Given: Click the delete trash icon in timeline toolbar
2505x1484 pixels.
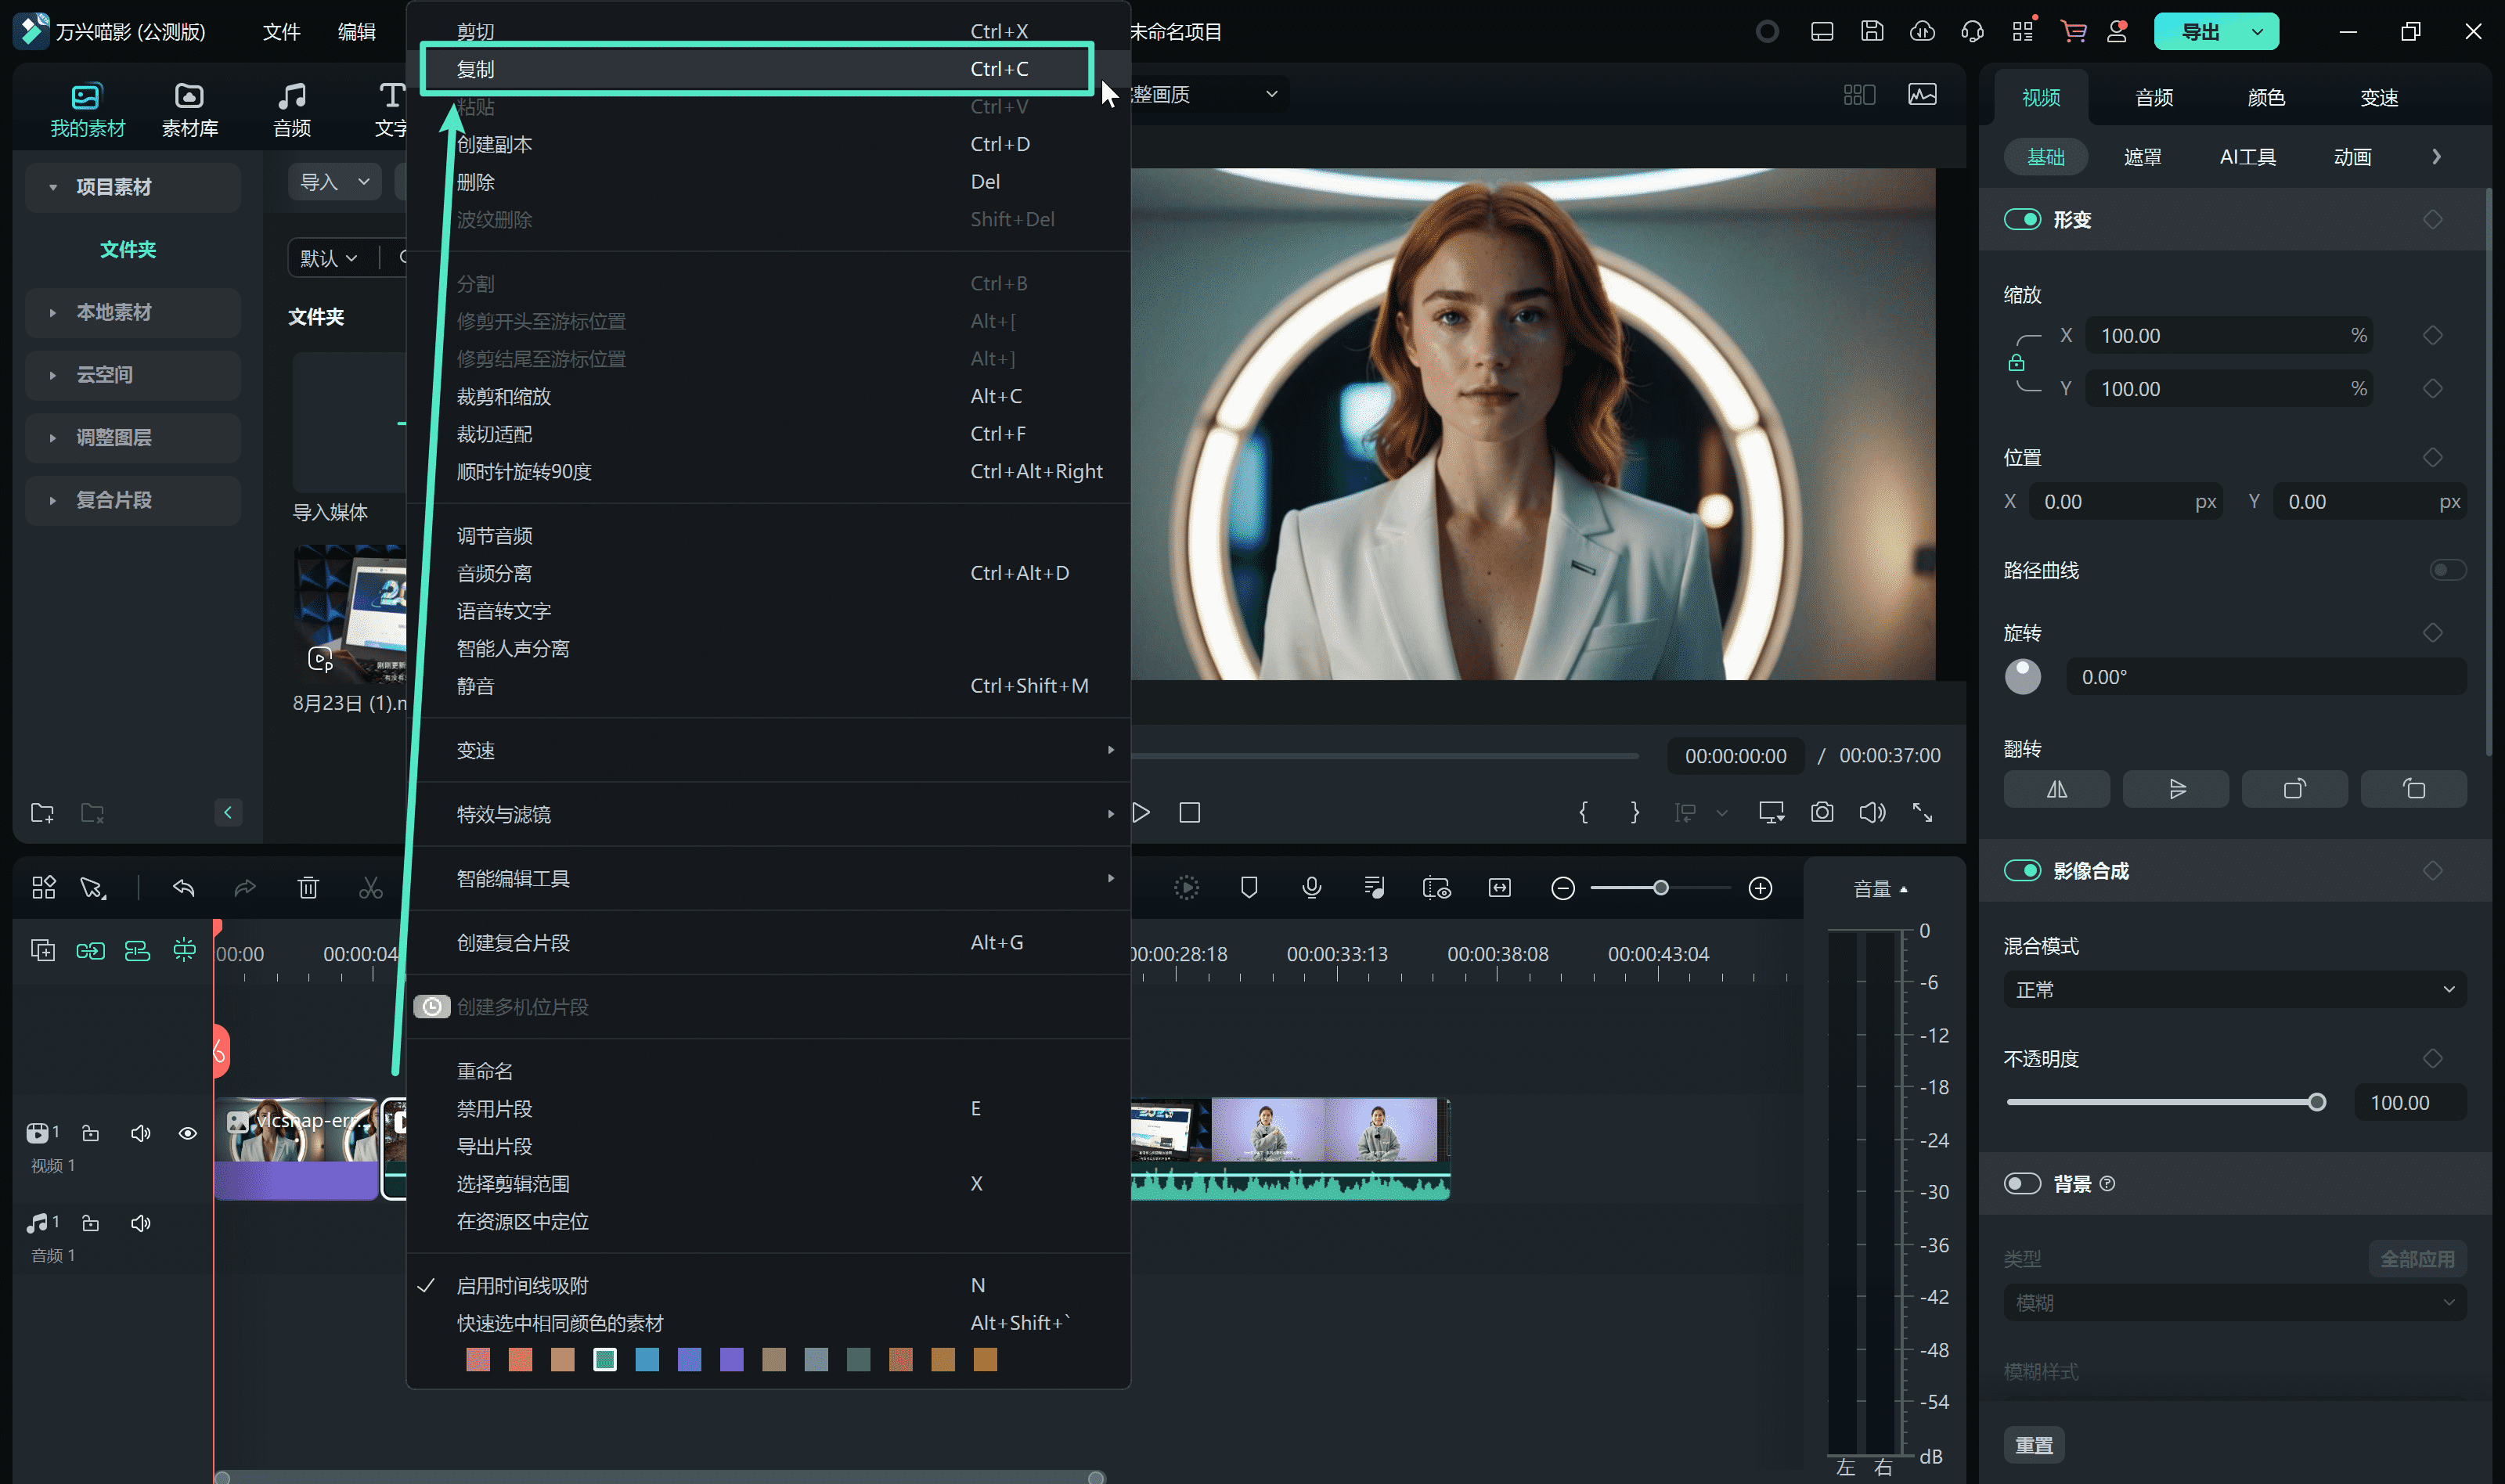Looking at the screenshot, I should 308,888.
